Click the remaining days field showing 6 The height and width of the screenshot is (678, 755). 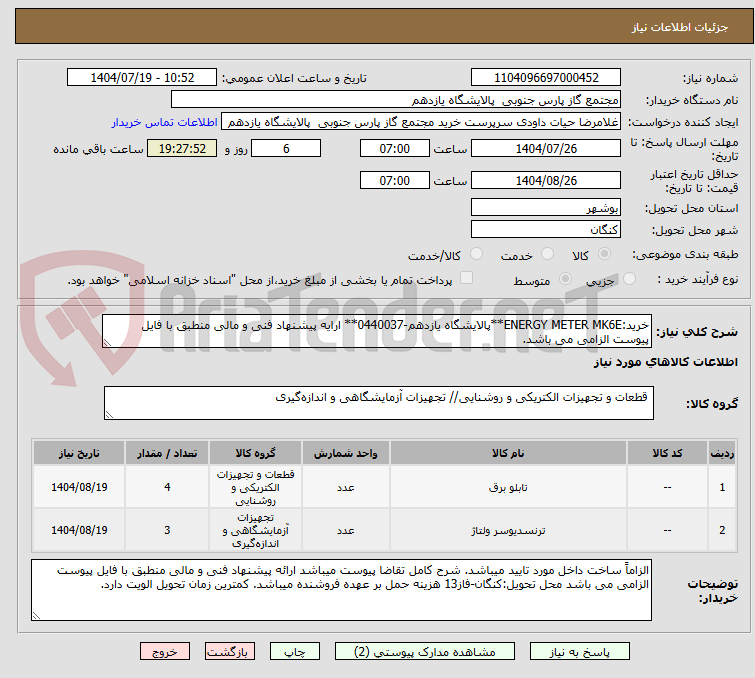pos(286,148)
